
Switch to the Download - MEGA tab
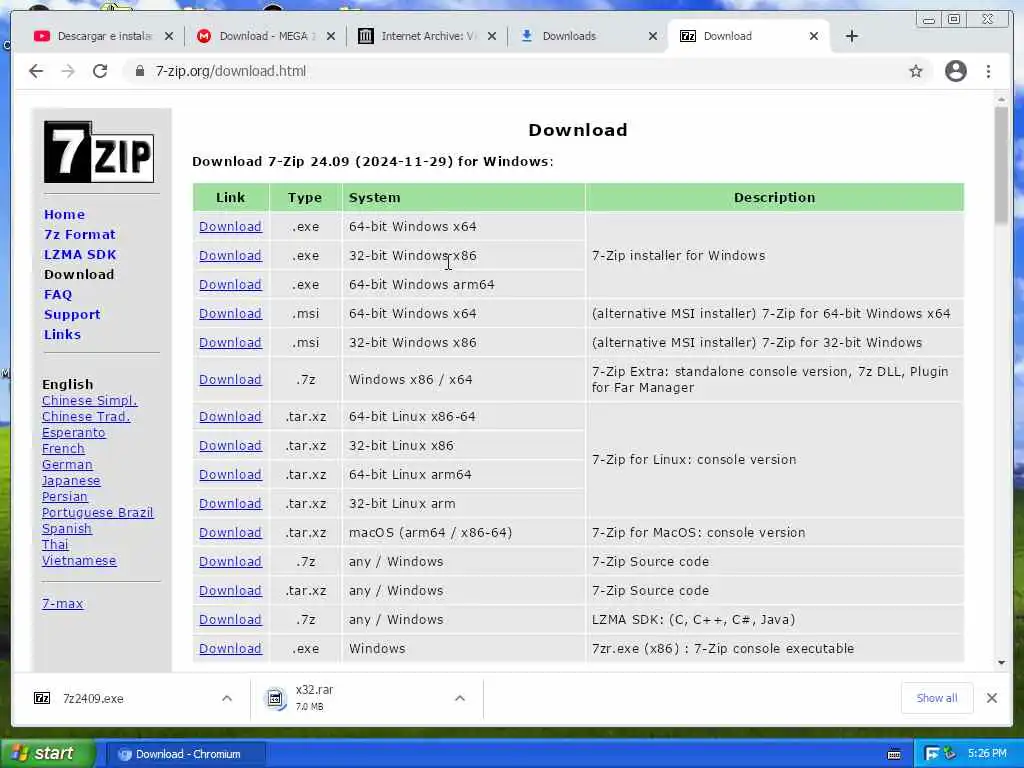266,36
